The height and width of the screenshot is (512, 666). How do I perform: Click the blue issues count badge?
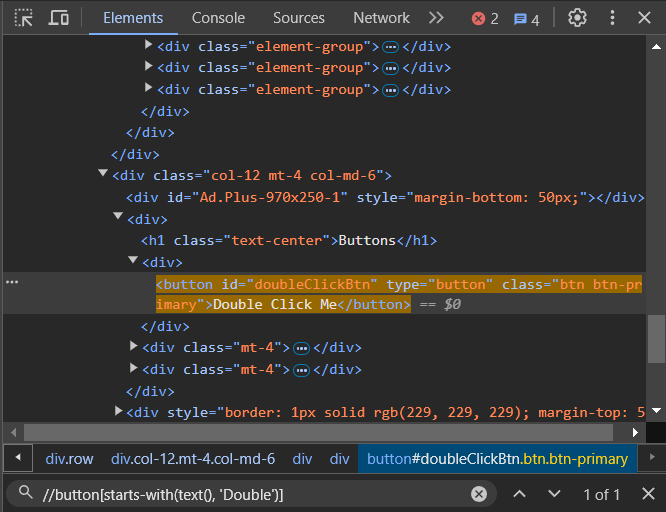[526, 18]
